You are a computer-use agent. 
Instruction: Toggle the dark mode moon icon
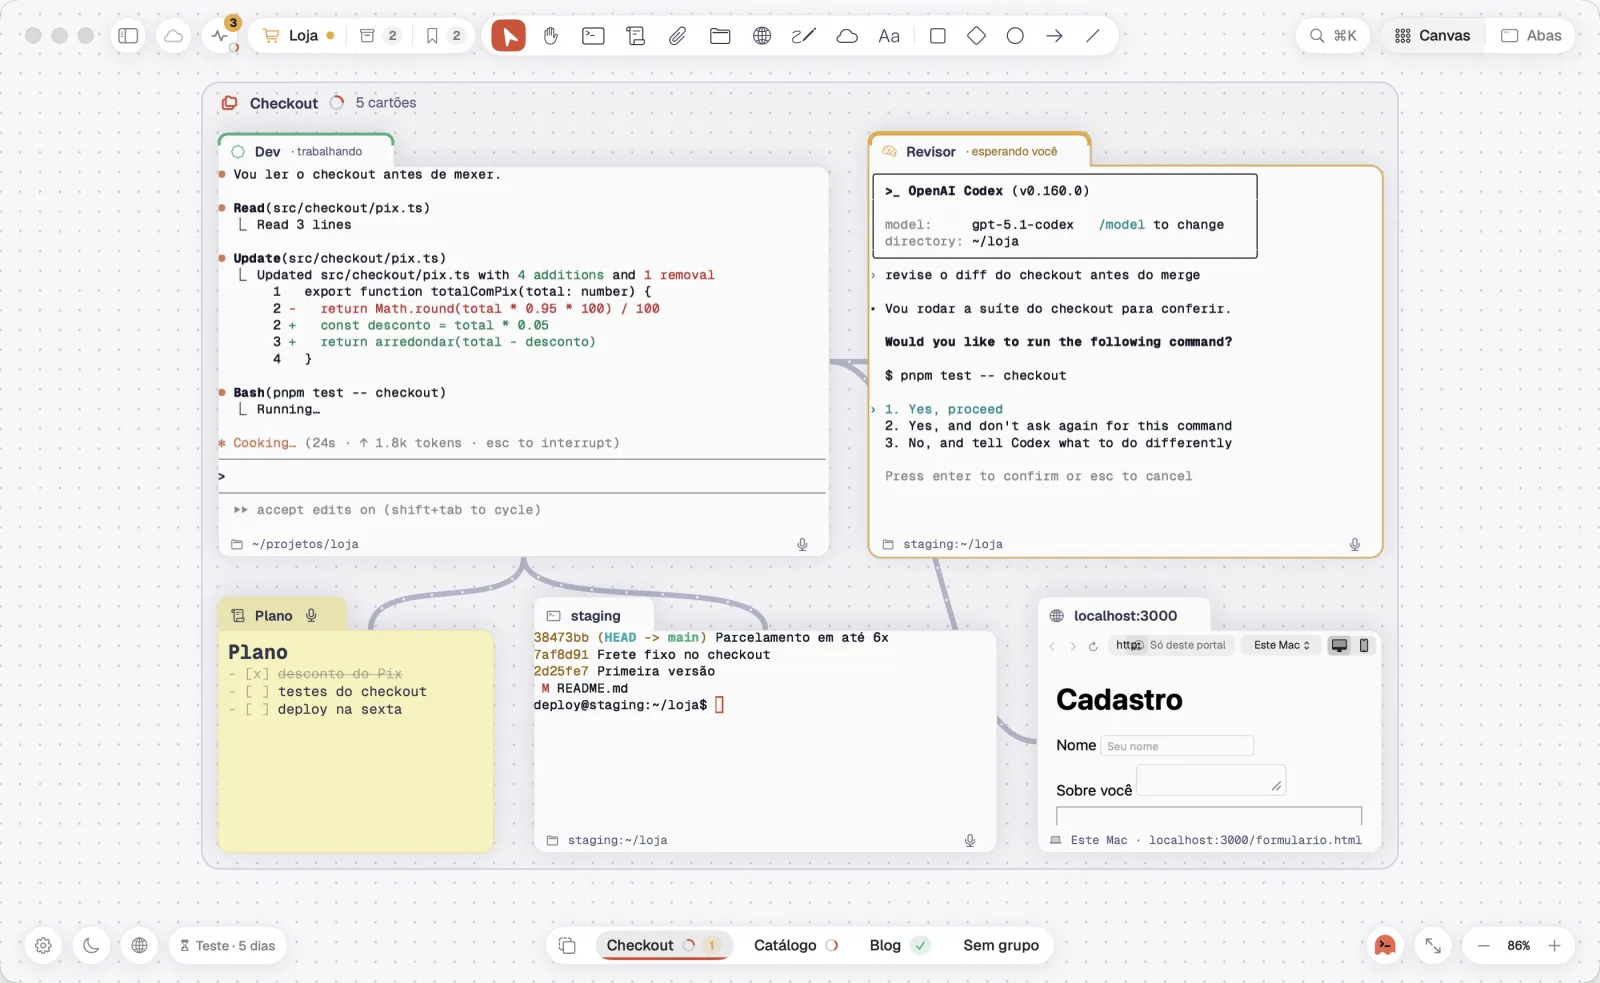[91, 945]
